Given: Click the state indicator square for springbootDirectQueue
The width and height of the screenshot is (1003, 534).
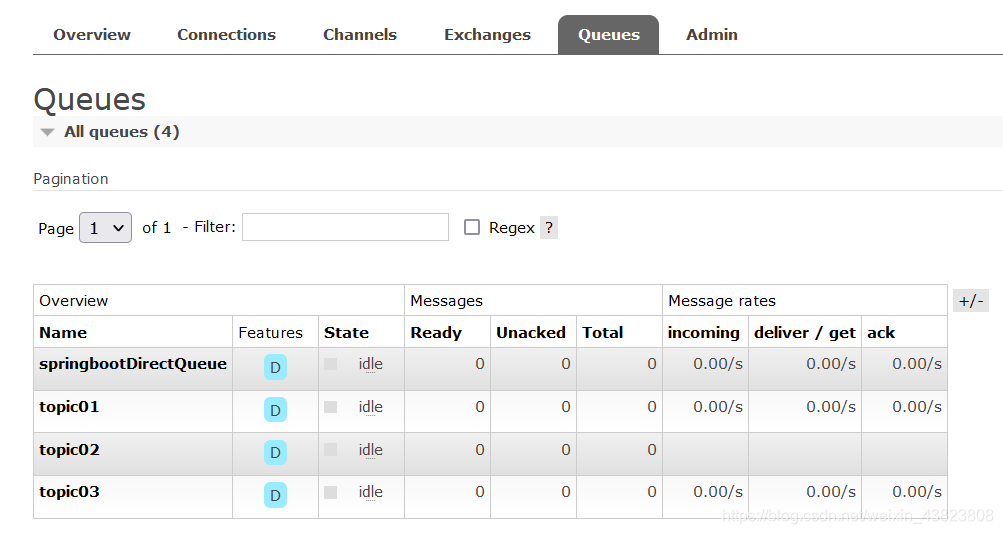Looking at the screenshot, I should click(331, 364).
